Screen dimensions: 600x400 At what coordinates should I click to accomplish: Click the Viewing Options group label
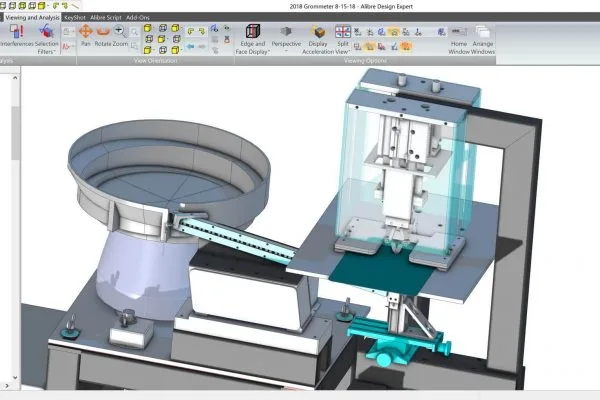tap(365, 60)
